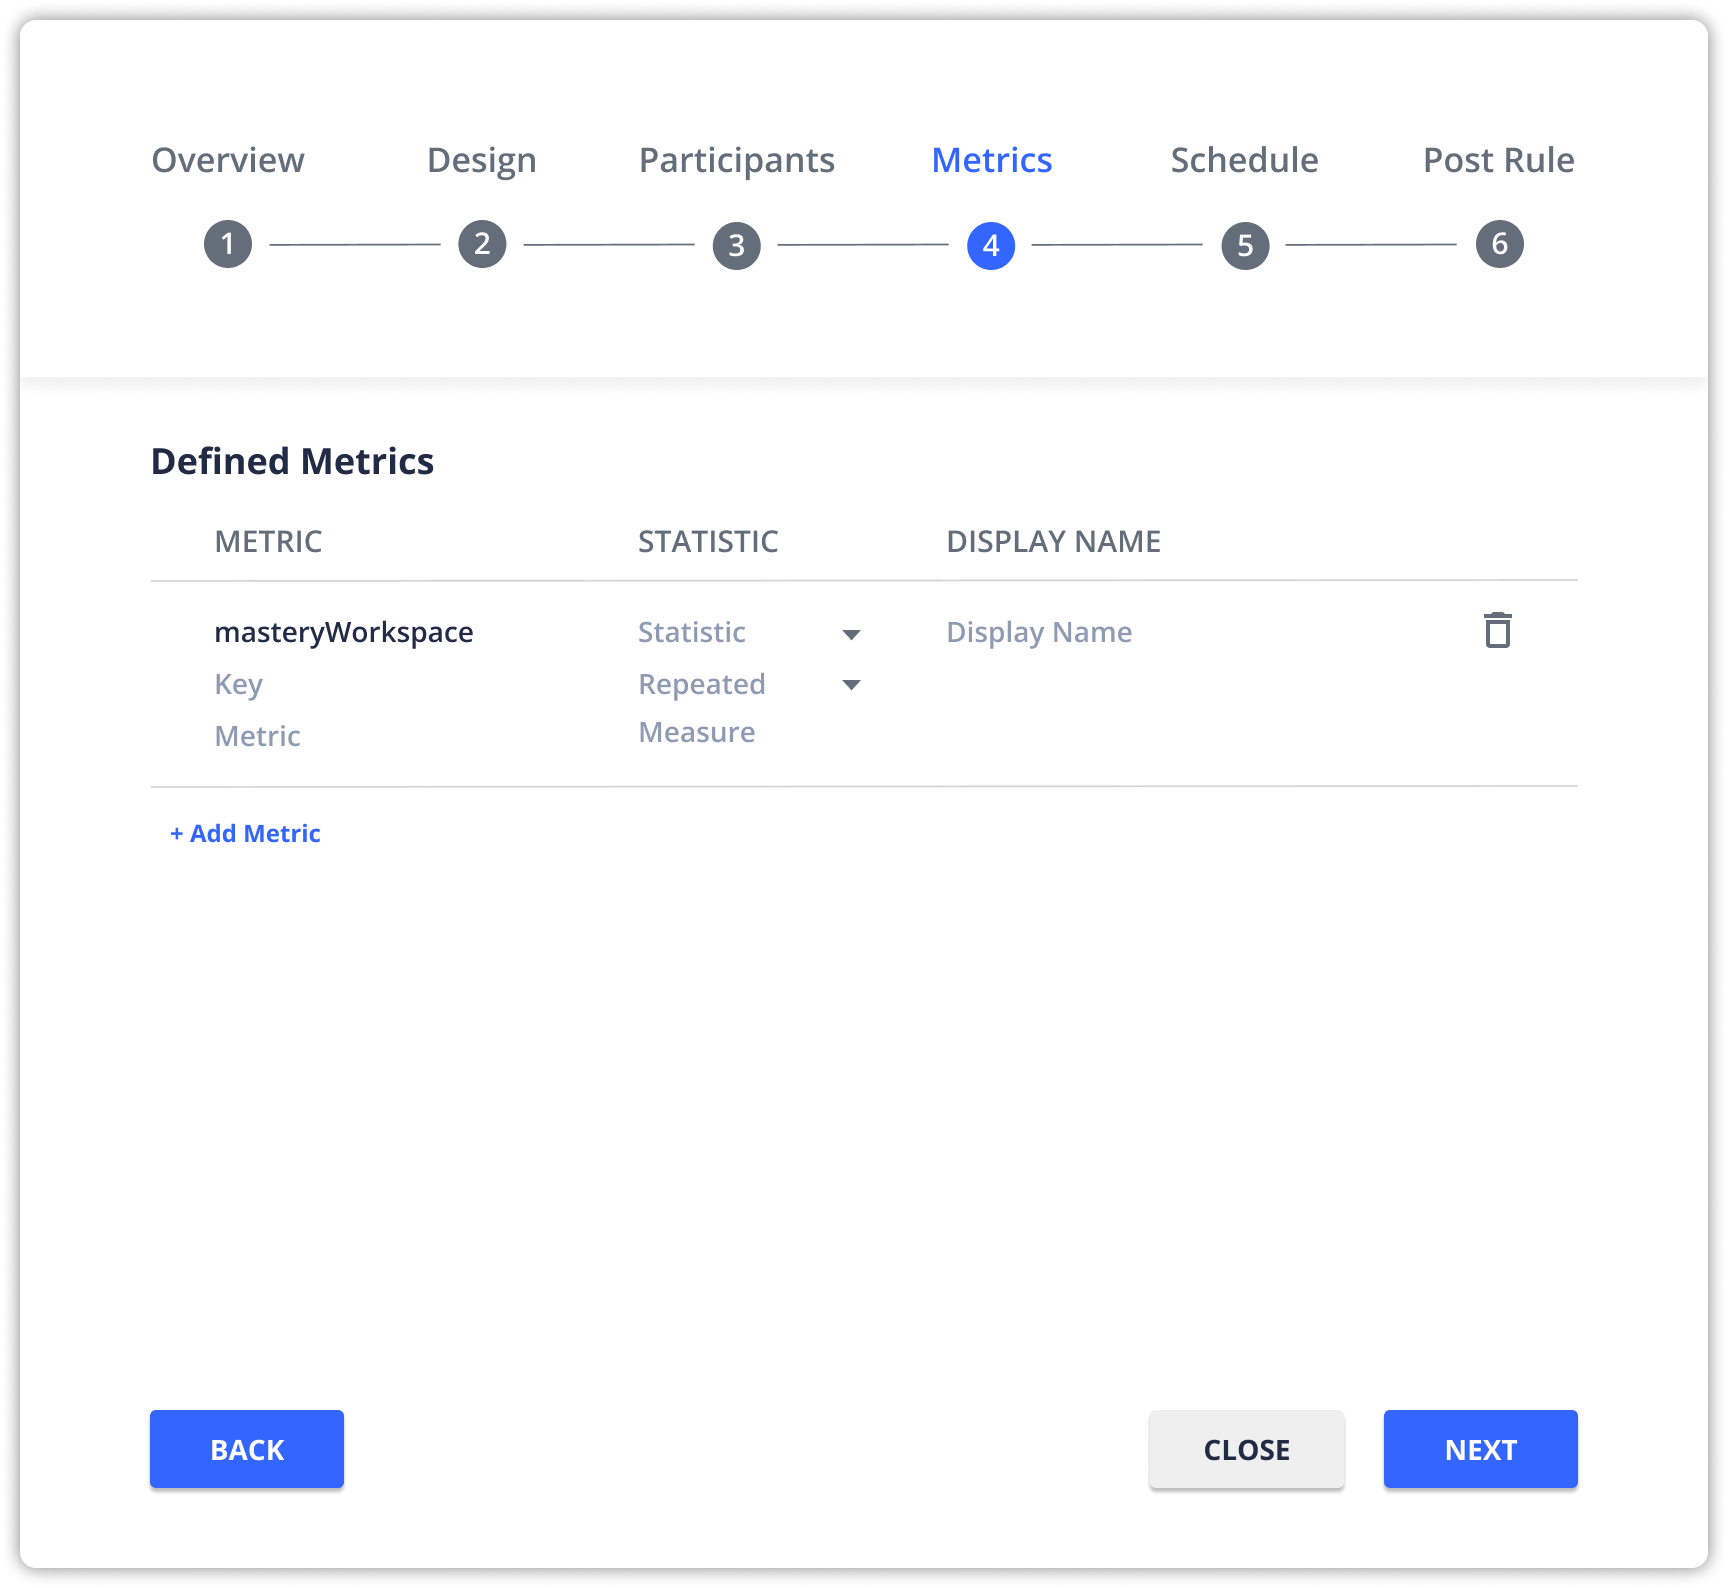
Task: Select step 6 circle for Post Rule
Action: 1499,243
